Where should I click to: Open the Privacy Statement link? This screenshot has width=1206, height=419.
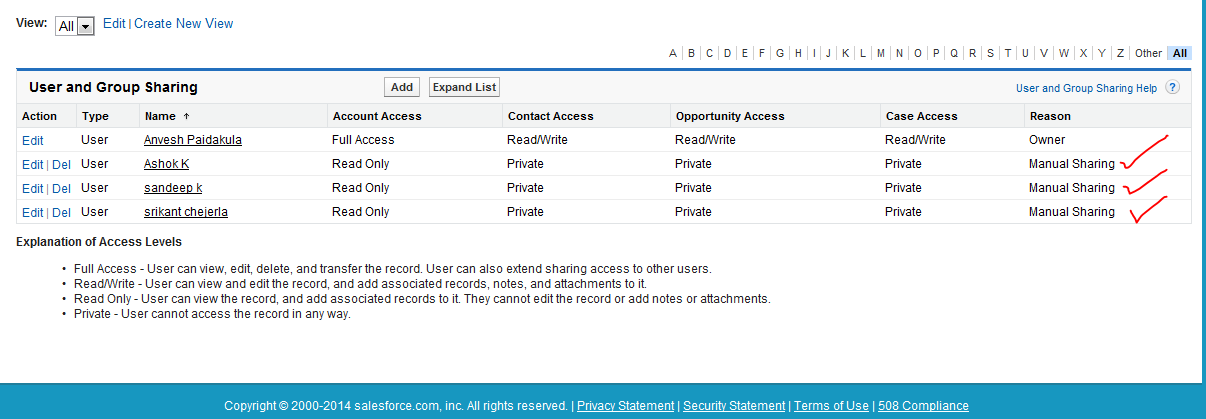tap(626, 406)
